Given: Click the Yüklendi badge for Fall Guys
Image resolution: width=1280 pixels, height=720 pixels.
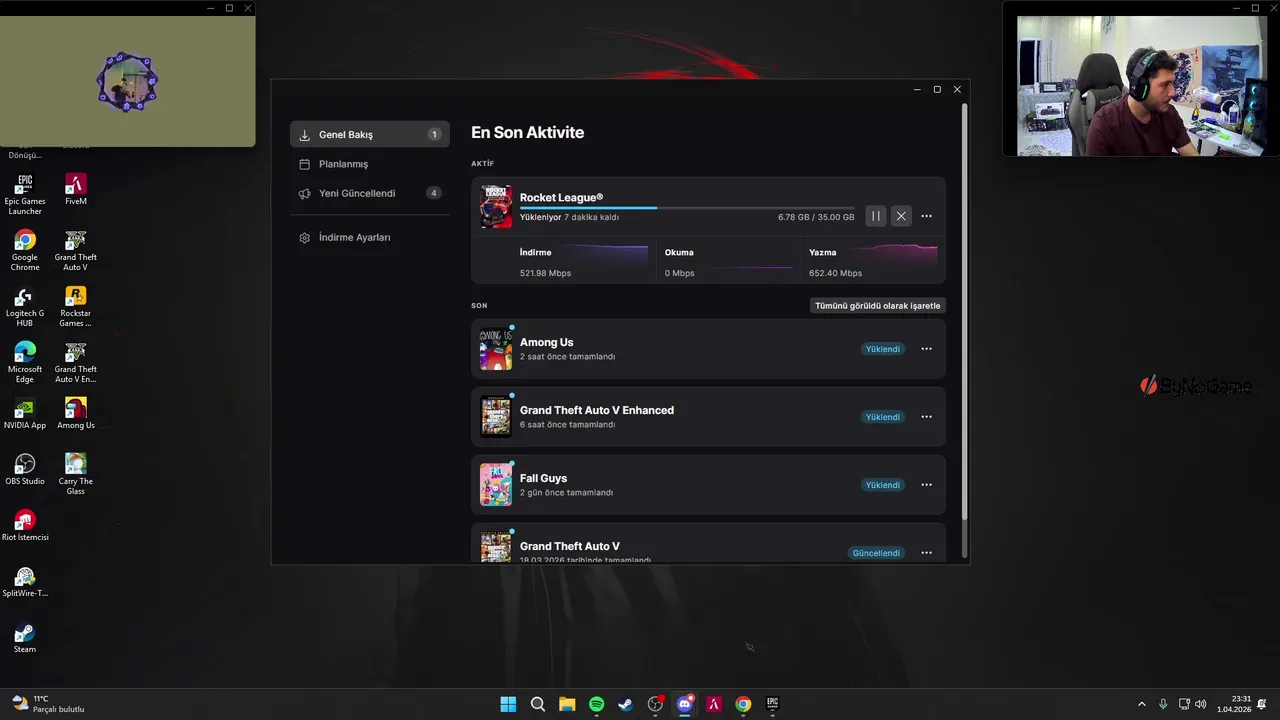Looking at the screenshot, I should tap(883, 485).
